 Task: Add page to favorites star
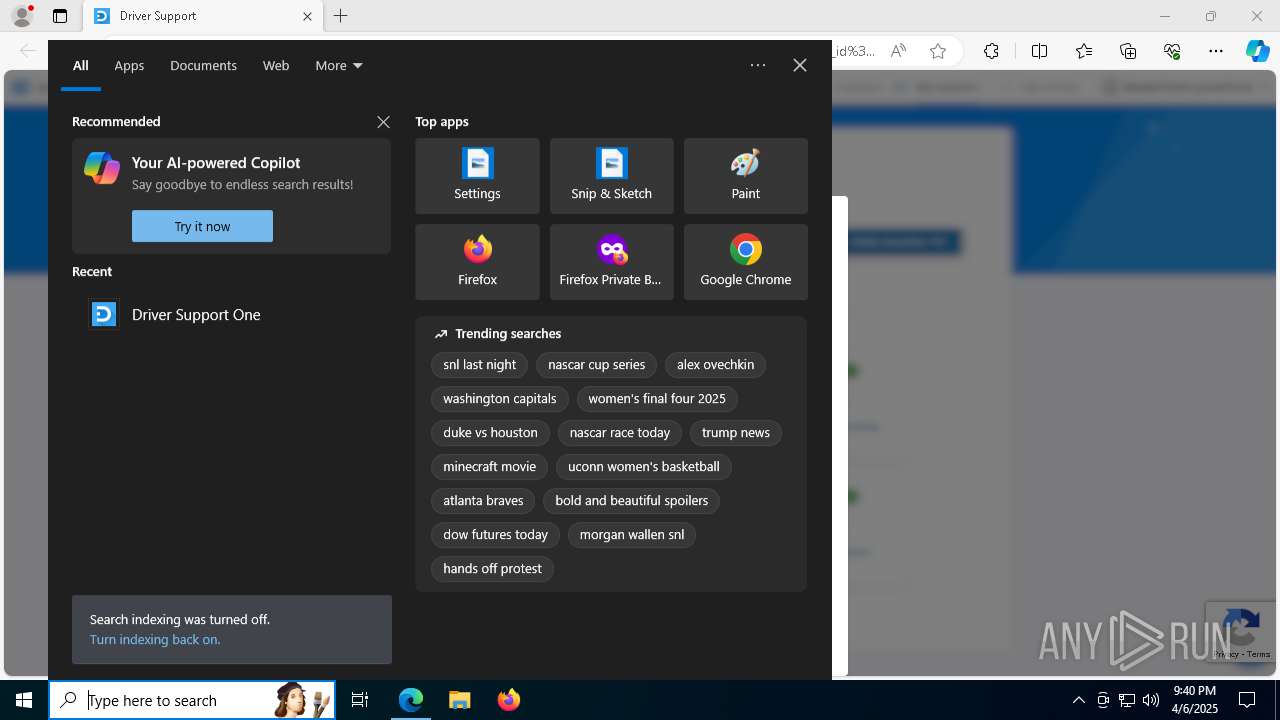tap(937, 51)
